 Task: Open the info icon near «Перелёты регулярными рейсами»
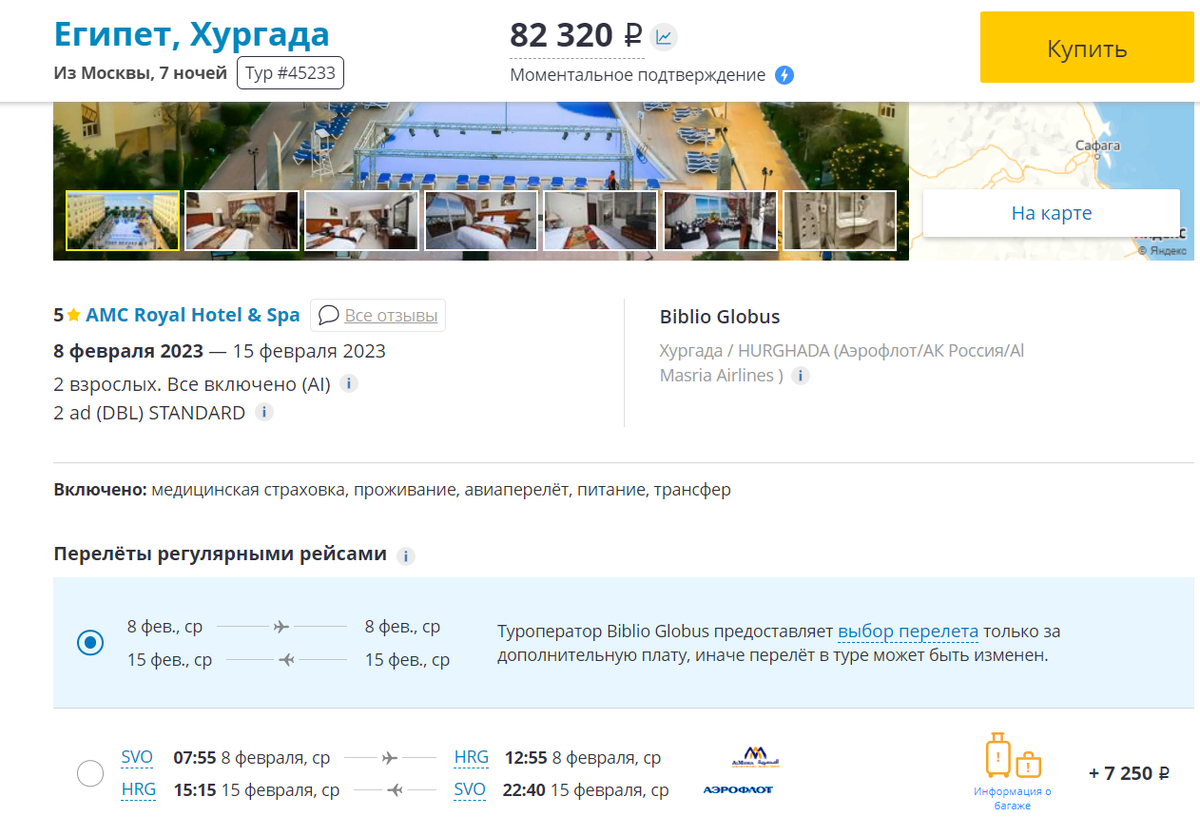406,556
